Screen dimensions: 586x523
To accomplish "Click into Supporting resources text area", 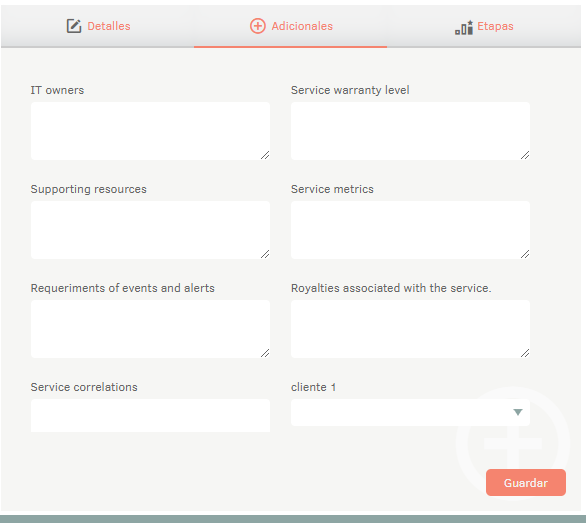I will [x=150, y=230].
